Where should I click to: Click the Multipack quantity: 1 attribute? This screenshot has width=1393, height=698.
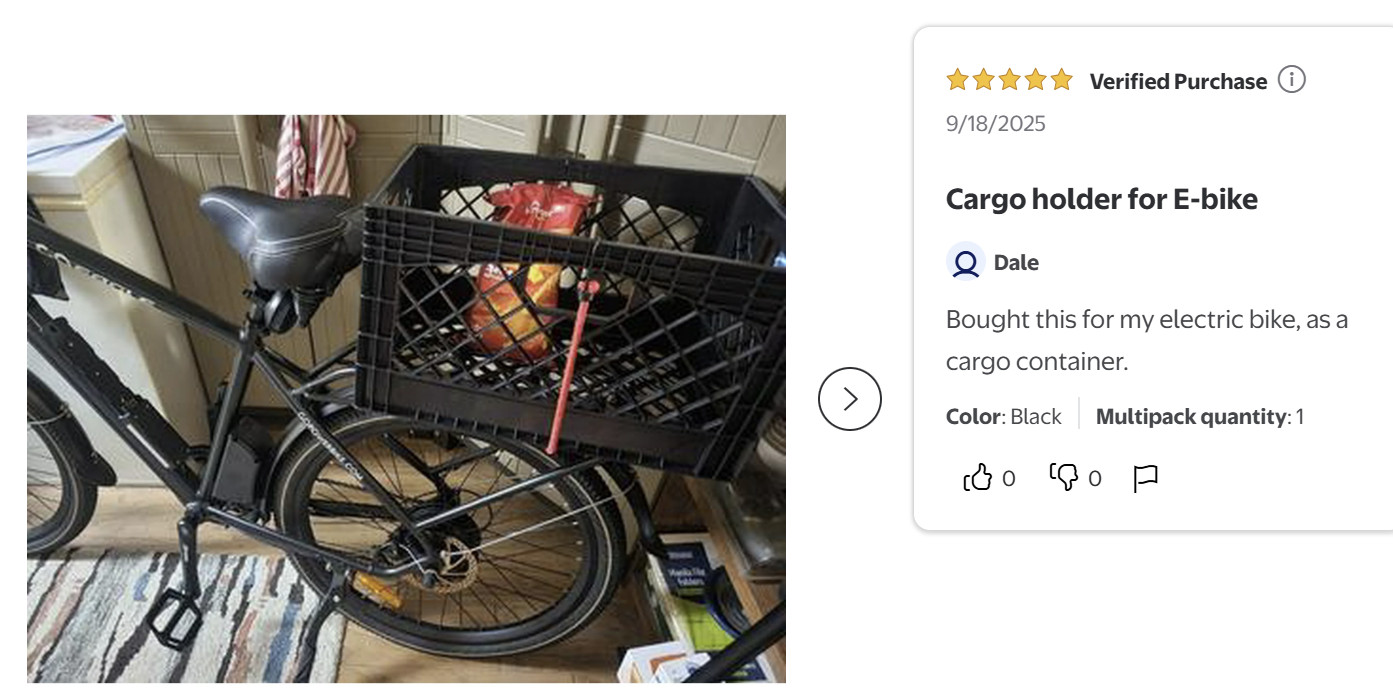pos(1200,417)
